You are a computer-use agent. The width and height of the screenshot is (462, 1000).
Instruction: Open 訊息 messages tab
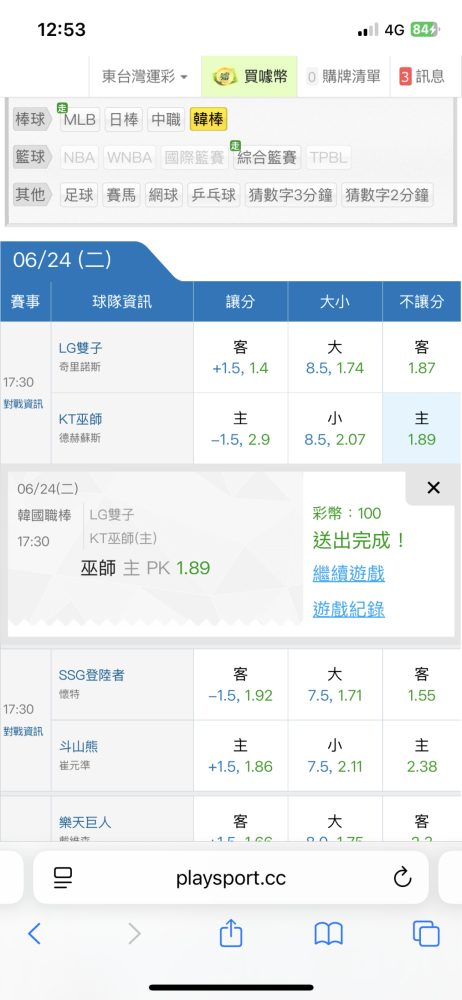point(423,77)
